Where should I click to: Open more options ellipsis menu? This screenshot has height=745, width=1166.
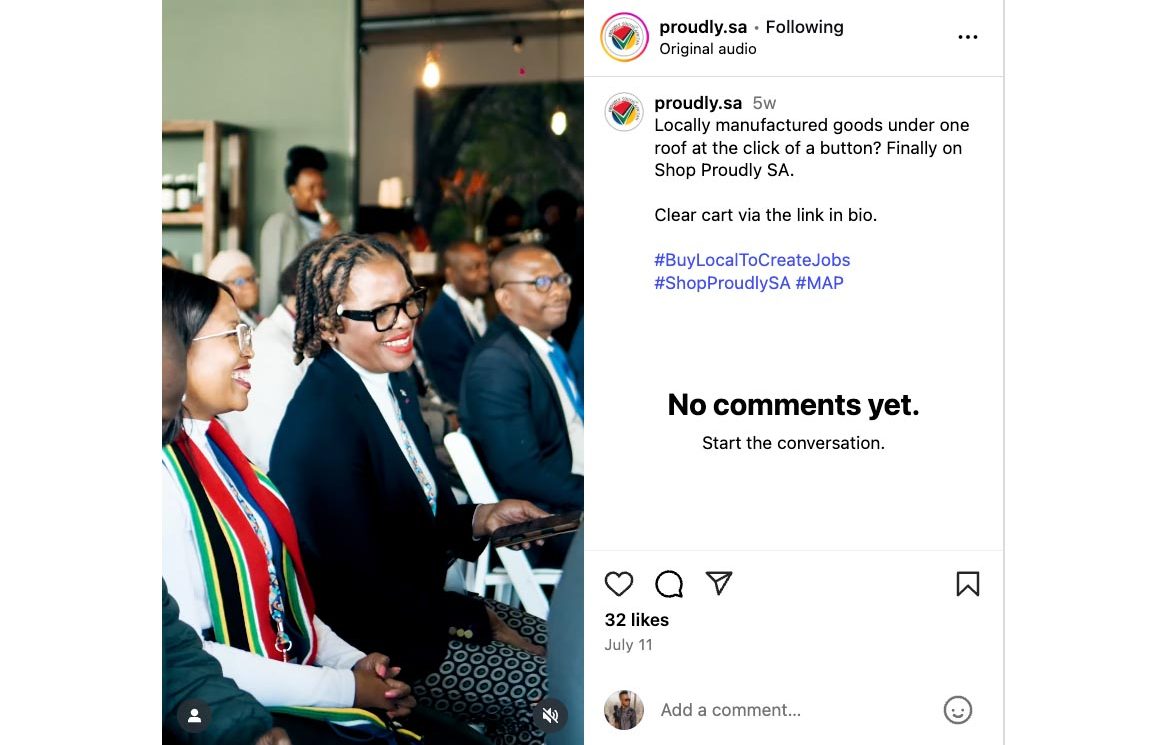coord(967,37)
